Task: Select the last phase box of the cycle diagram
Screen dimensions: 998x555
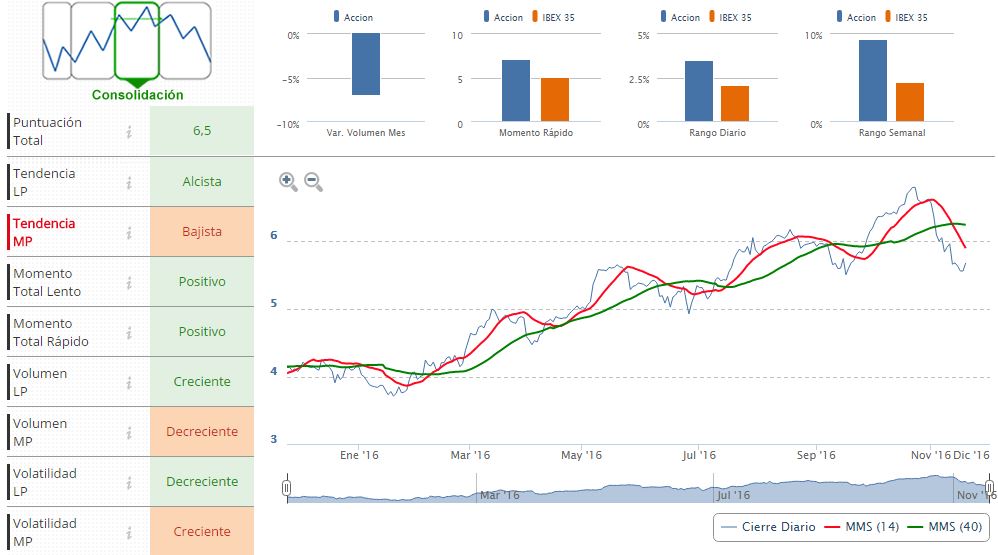Action: click(x=185, y=41)
